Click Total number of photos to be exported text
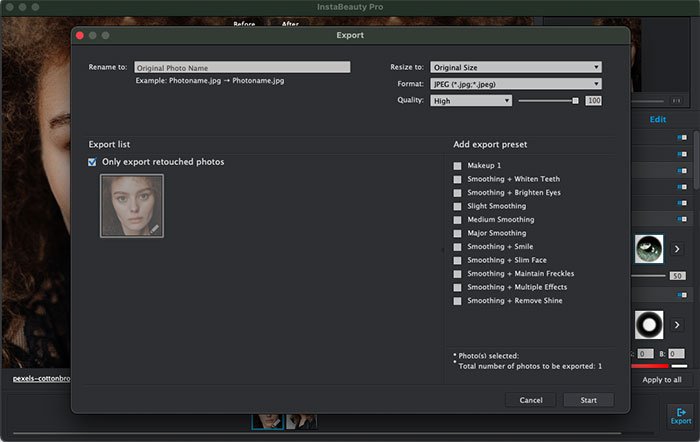The image size is (700, 442). point(530,366)
